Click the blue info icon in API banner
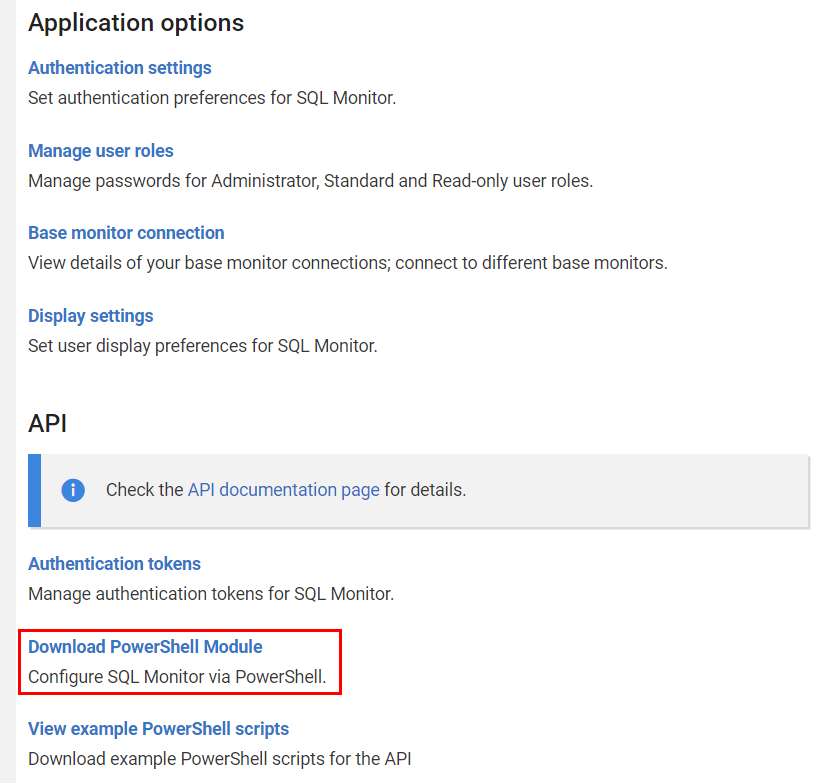Image resolution: width=828 pixels, height=783 pixels. [73, 490]
